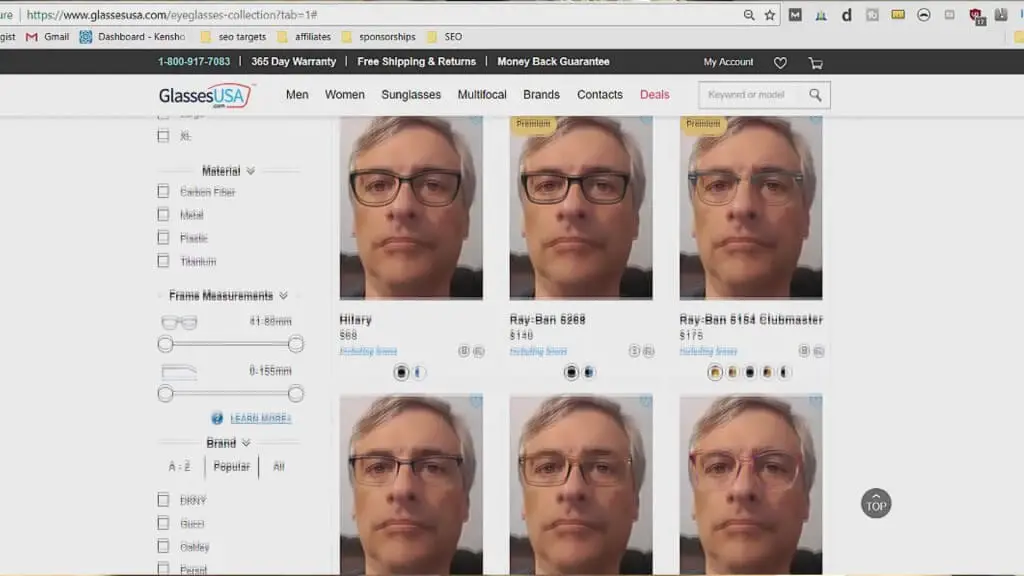The width and height of the screenshot is (1024, 576).
Task: Open the LEARN MORE link
Action: 261,418
